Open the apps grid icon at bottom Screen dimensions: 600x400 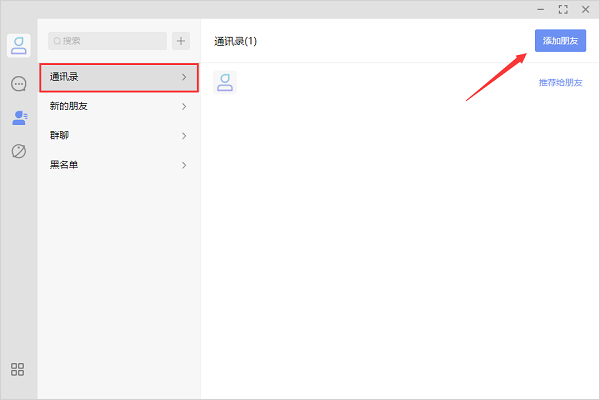click(17, 369)
